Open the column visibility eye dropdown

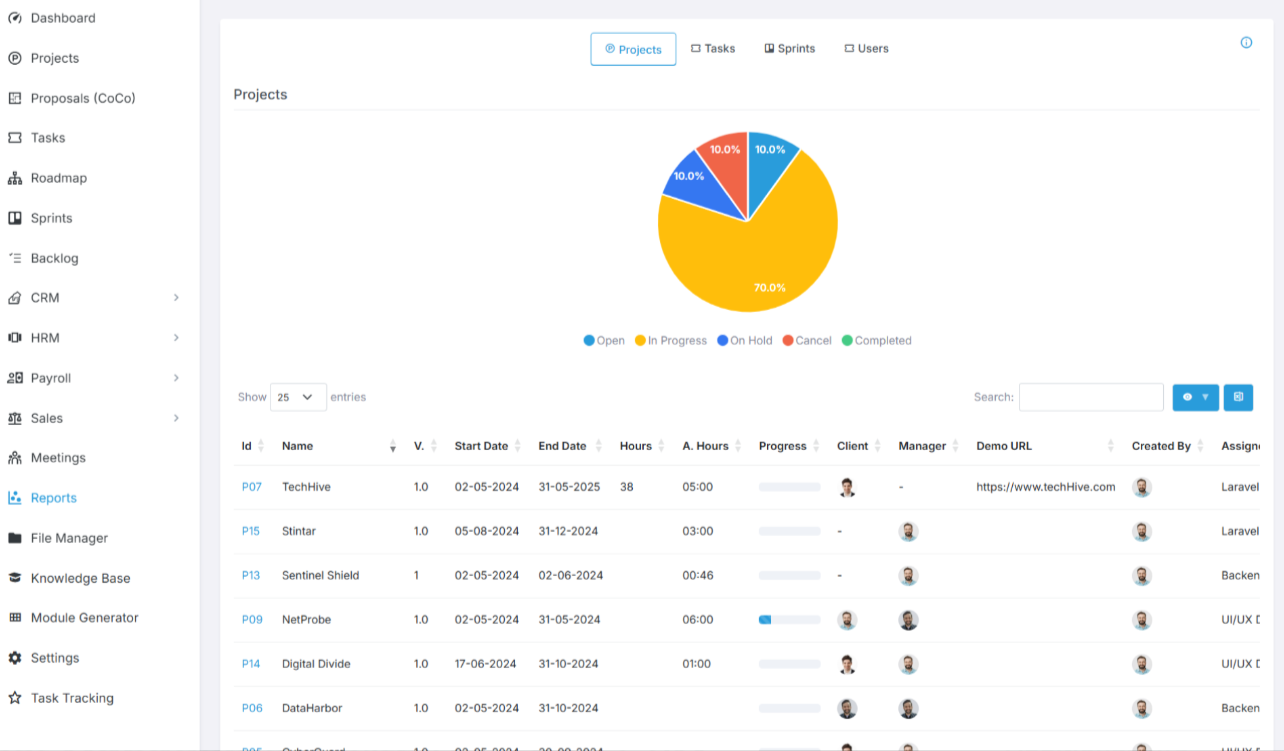pyautogui.click(x=1195, y=397)
